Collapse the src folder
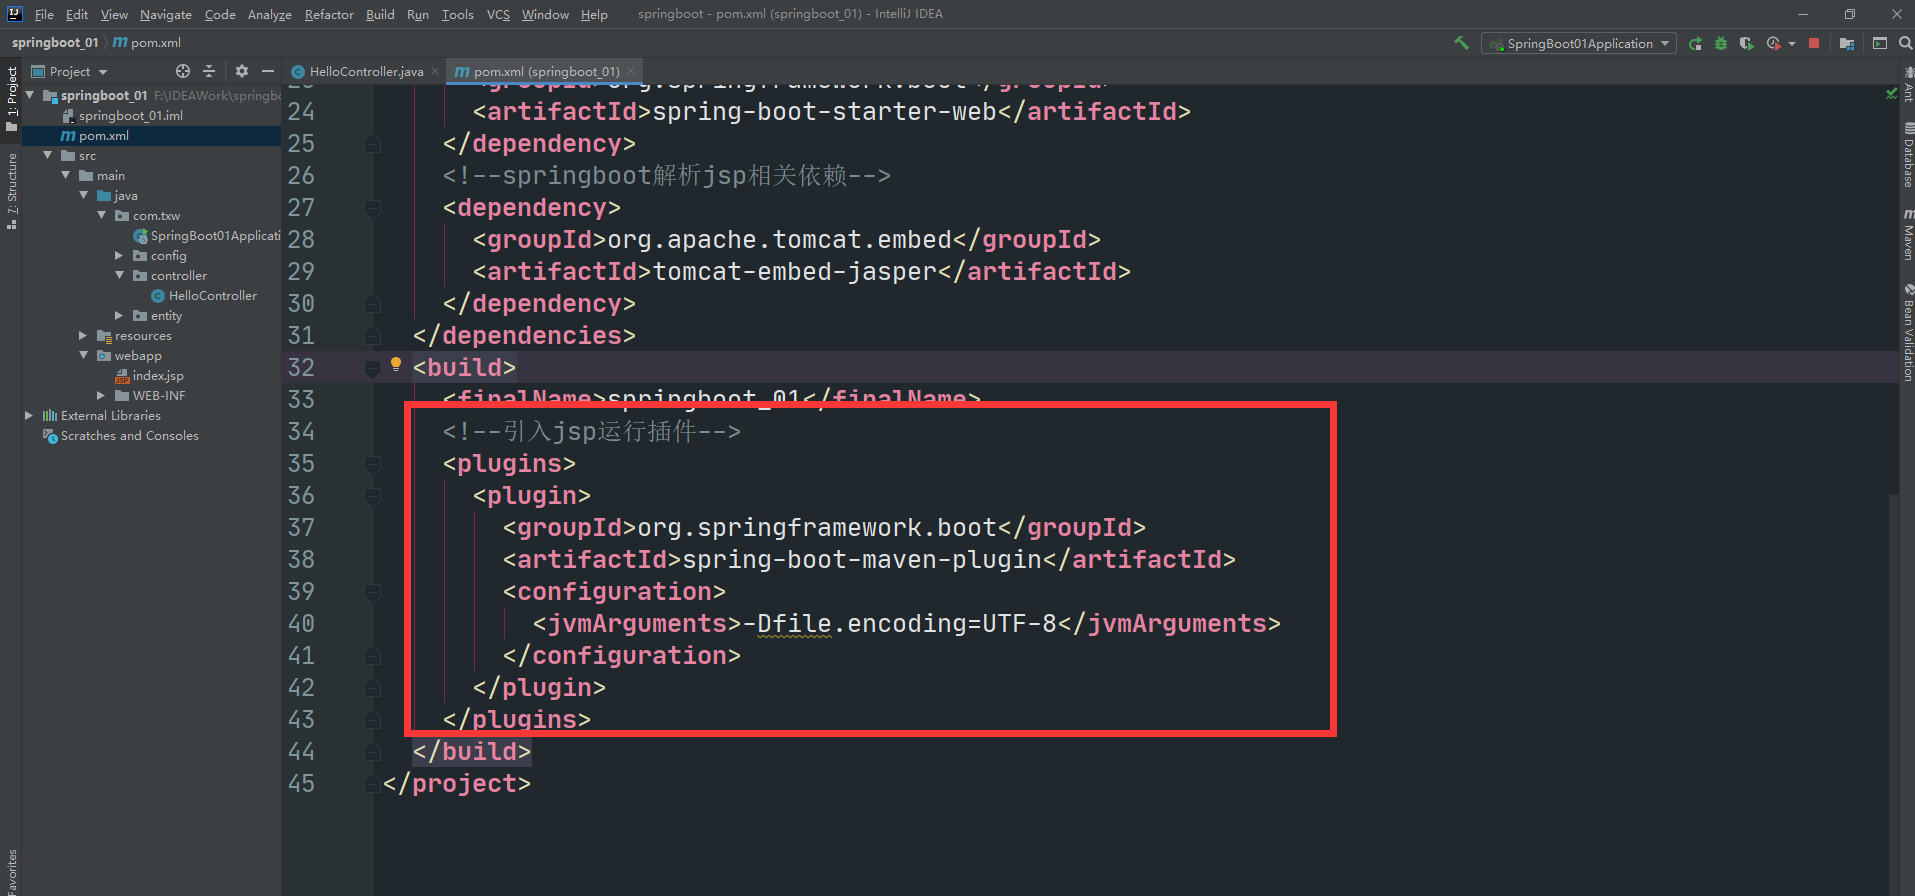 click(48, 155)
